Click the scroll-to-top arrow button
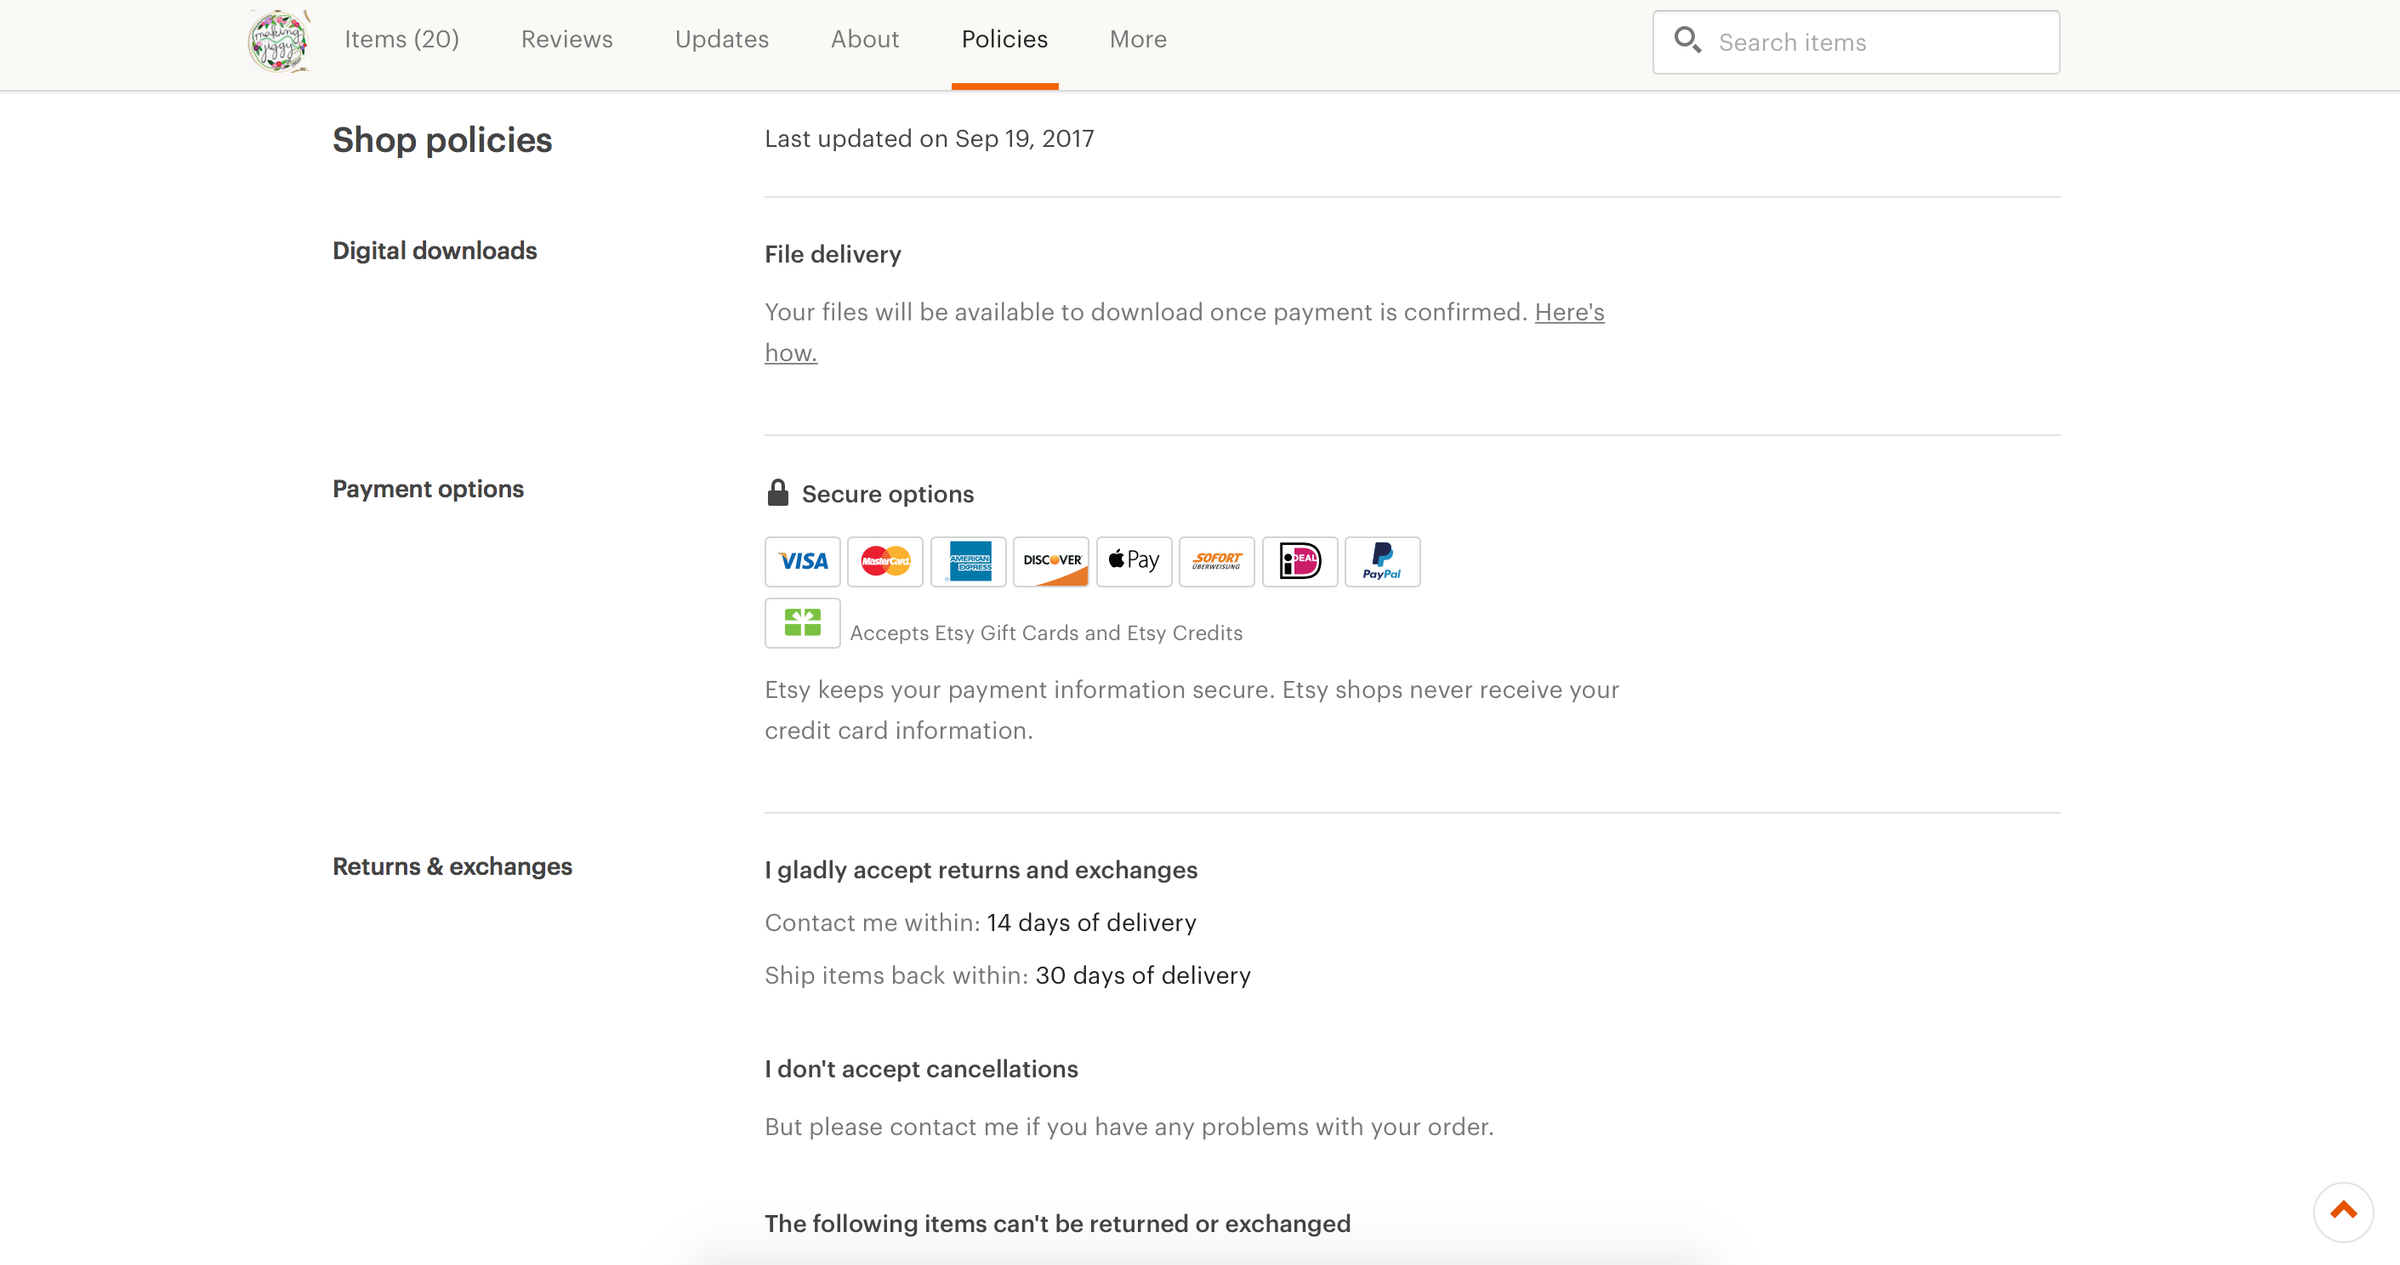 point(2343,1212)
